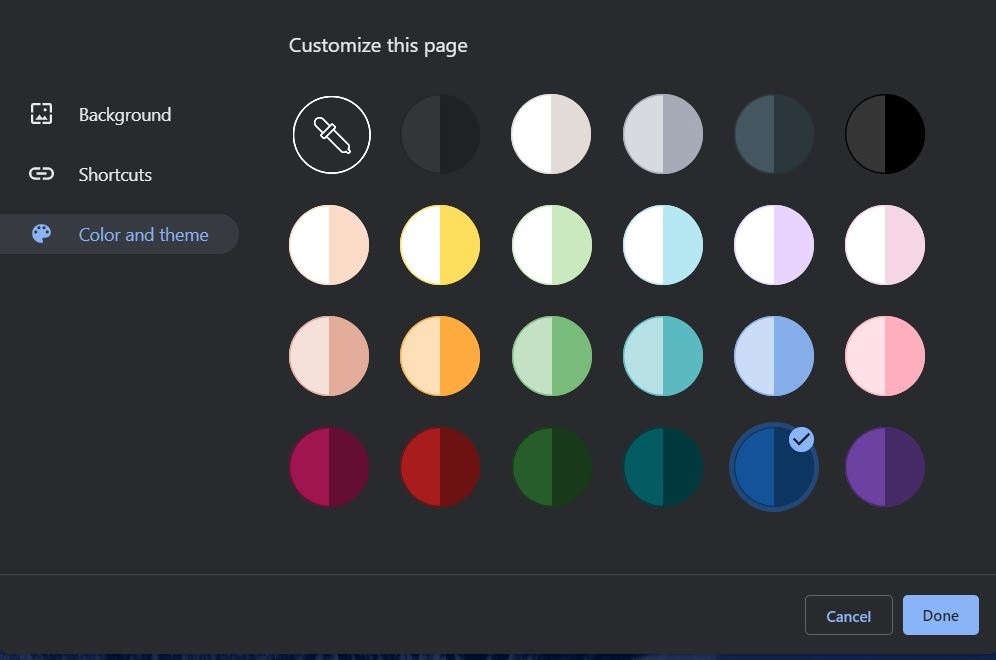Pick the purple theme swatch
Viewport: 996px width, 660px height.
point(885,467)
